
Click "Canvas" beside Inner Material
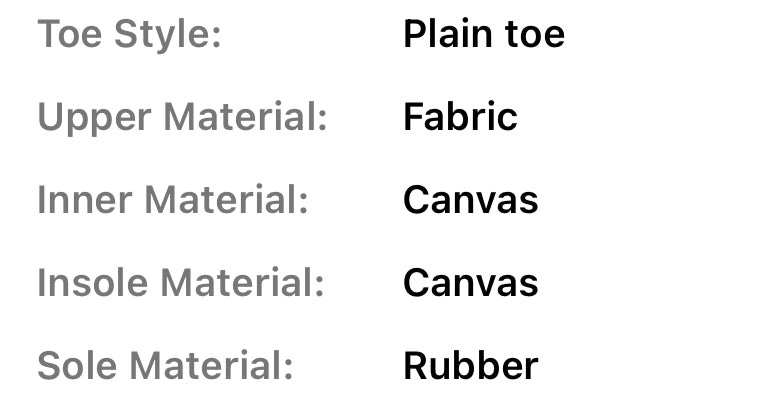[470, 200]
